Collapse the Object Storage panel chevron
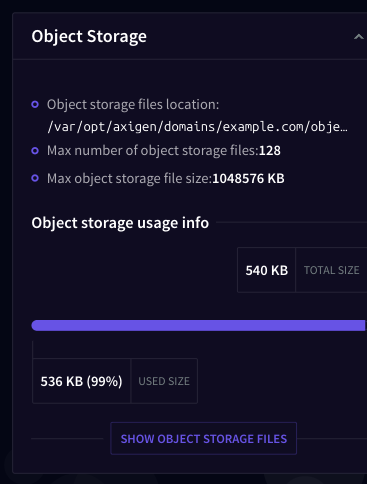This screenshot has width=367, height=484. click(x=358, y=37)
